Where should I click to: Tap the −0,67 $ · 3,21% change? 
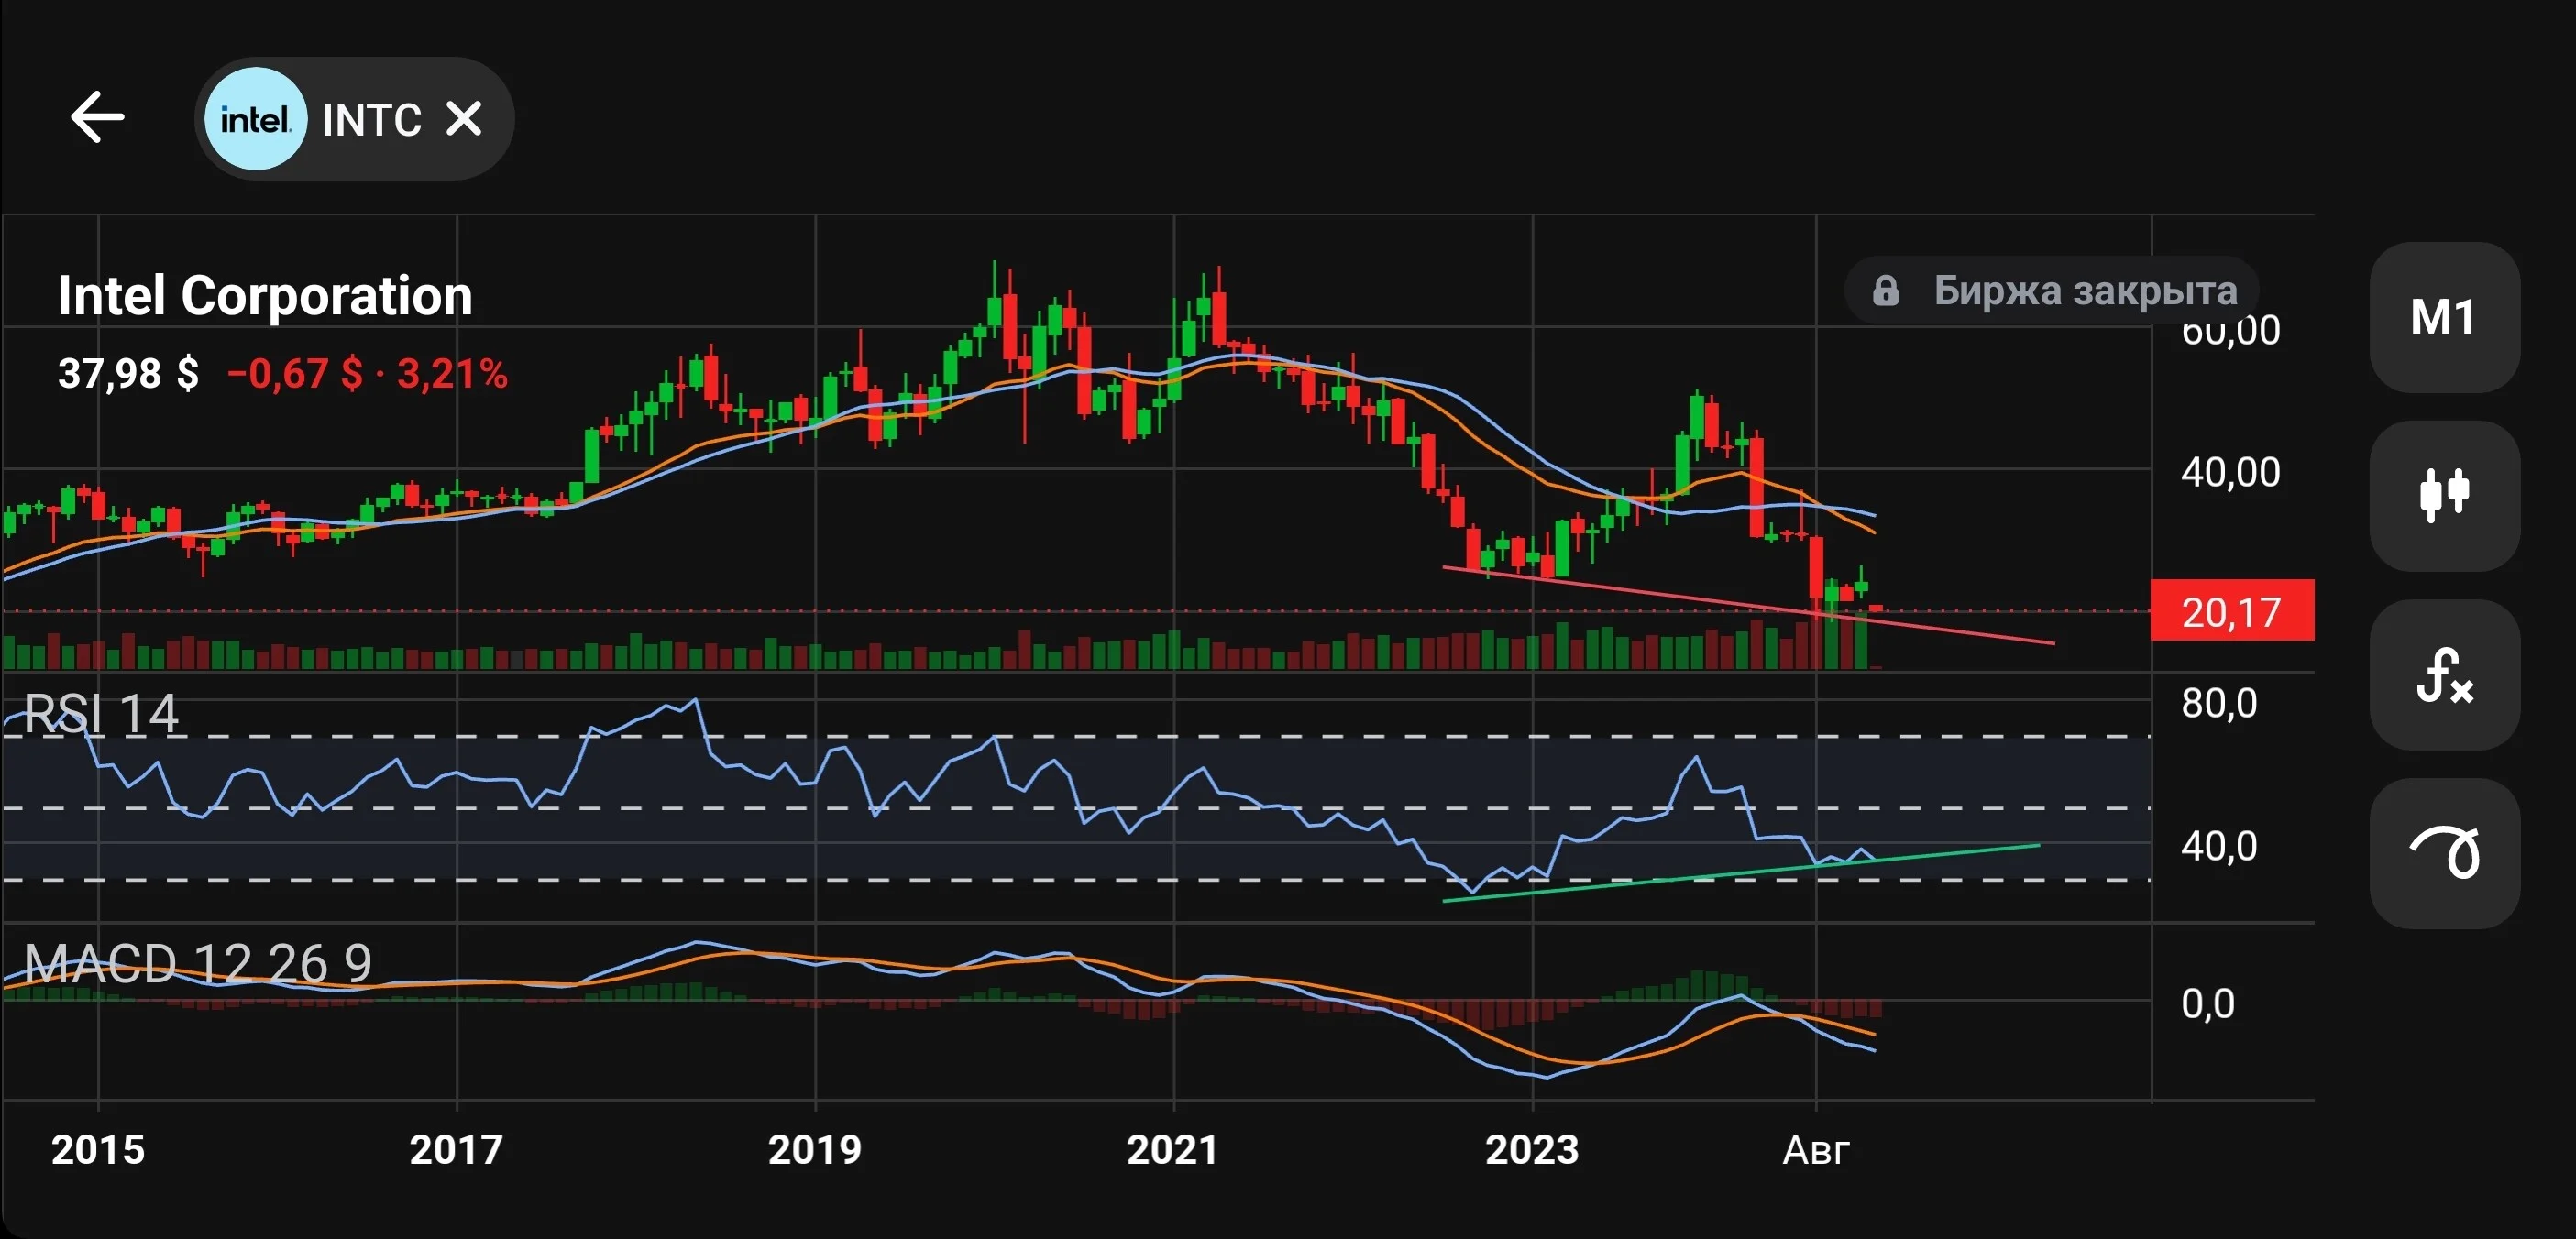[x=367, y=374]
